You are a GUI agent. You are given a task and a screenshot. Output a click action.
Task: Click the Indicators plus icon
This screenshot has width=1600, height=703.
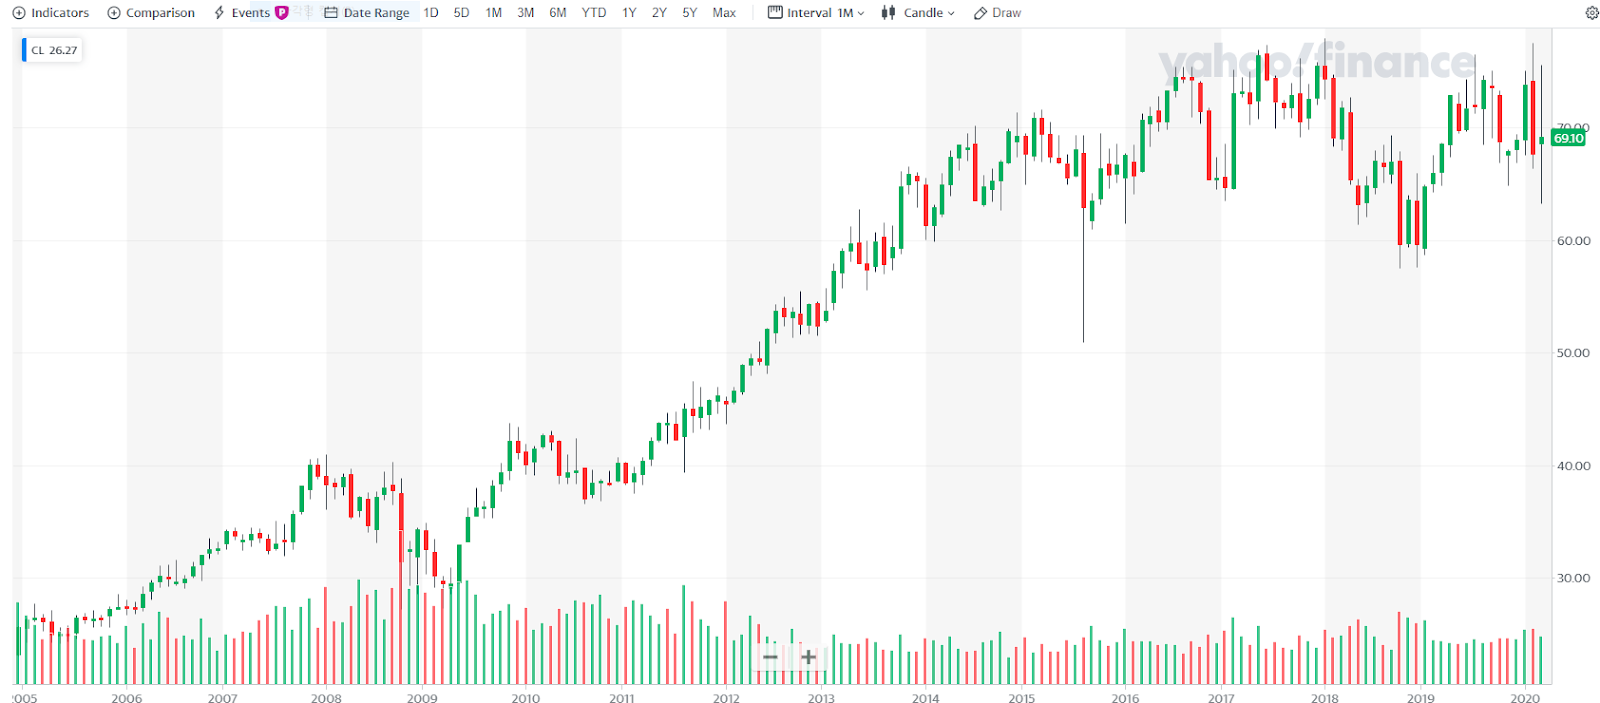19,13
